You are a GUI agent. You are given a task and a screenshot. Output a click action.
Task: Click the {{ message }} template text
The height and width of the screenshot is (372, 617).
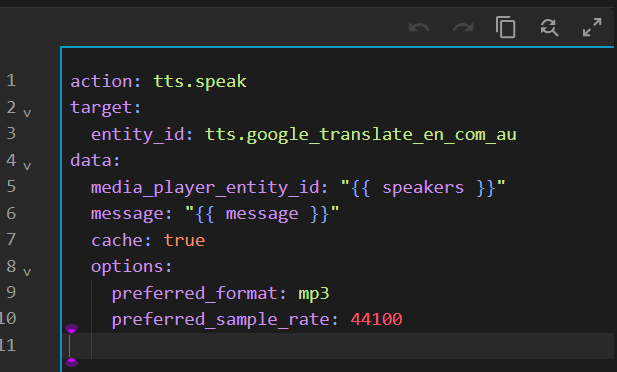tap(262, 214)
